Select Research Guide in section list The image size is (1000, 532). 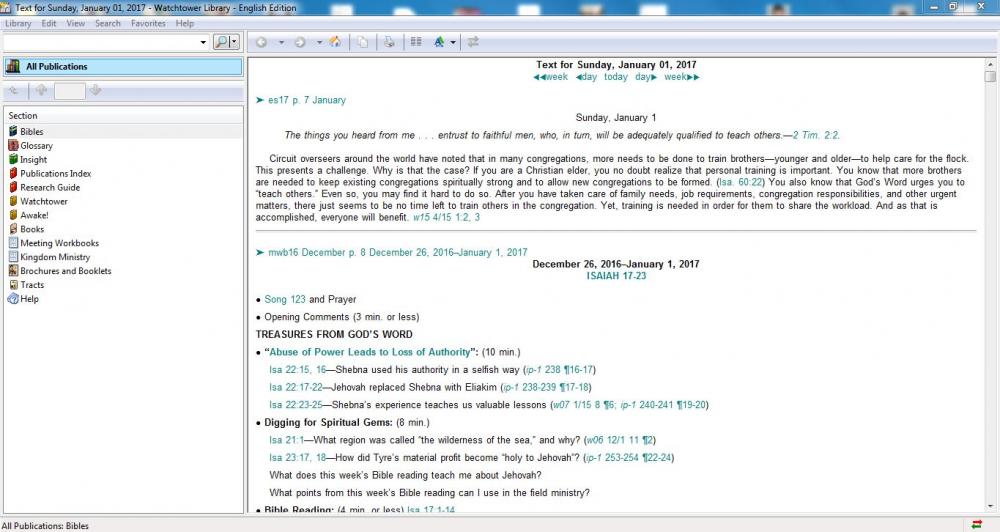click(50, 187)
